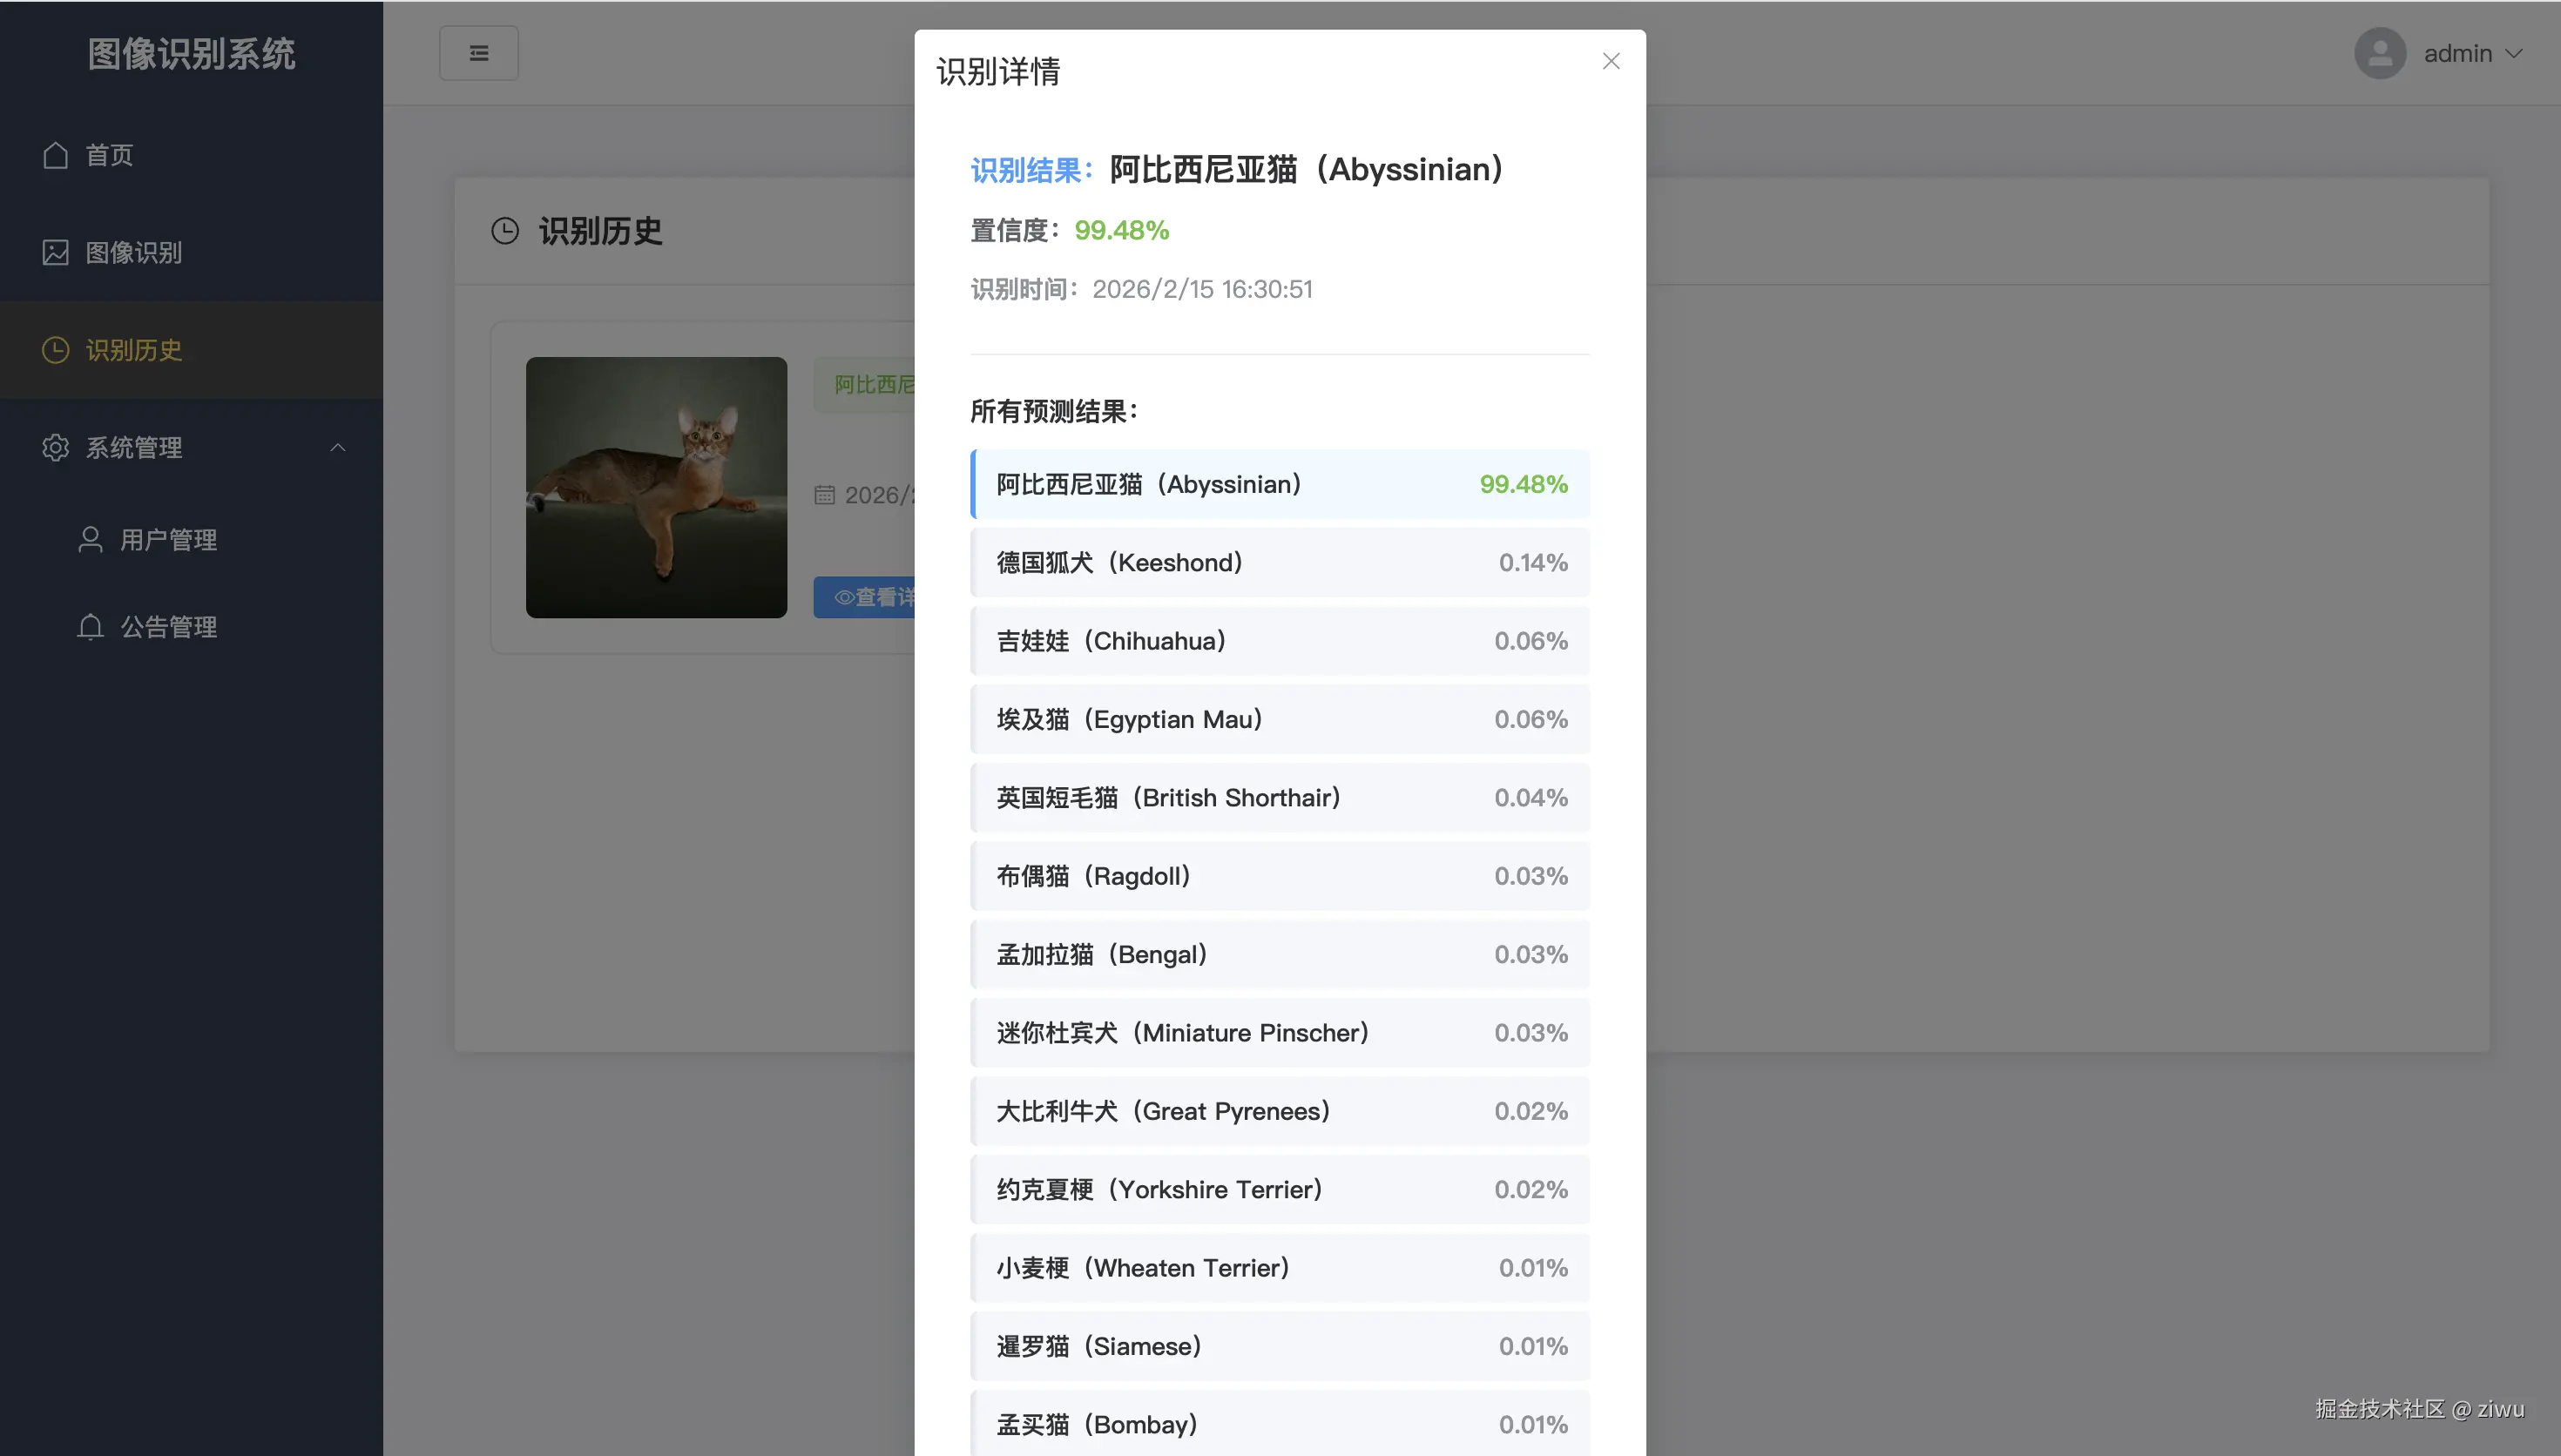Click the gear icon for 系统管理
The image size is (2561, 1456).
[55, 447]
